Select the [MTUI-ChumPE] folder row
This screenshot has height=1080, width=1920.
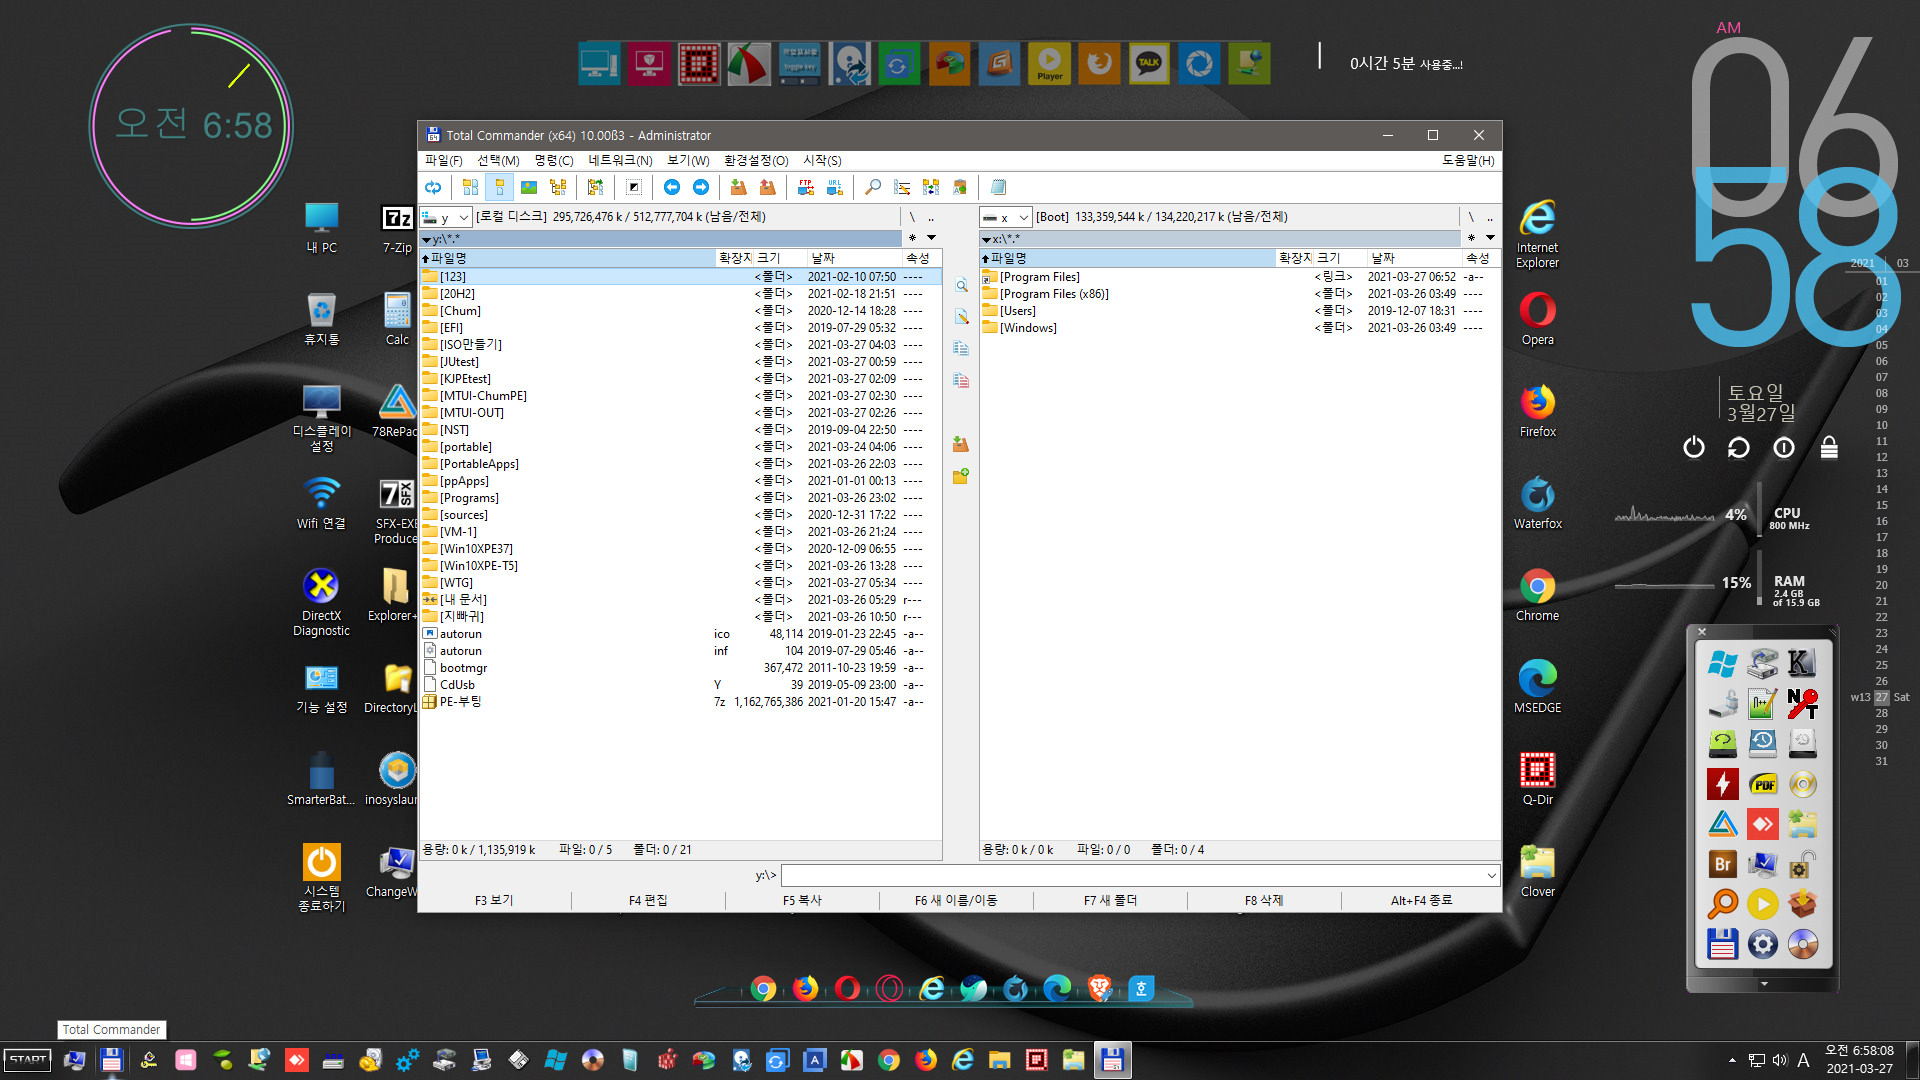point(680,396)
